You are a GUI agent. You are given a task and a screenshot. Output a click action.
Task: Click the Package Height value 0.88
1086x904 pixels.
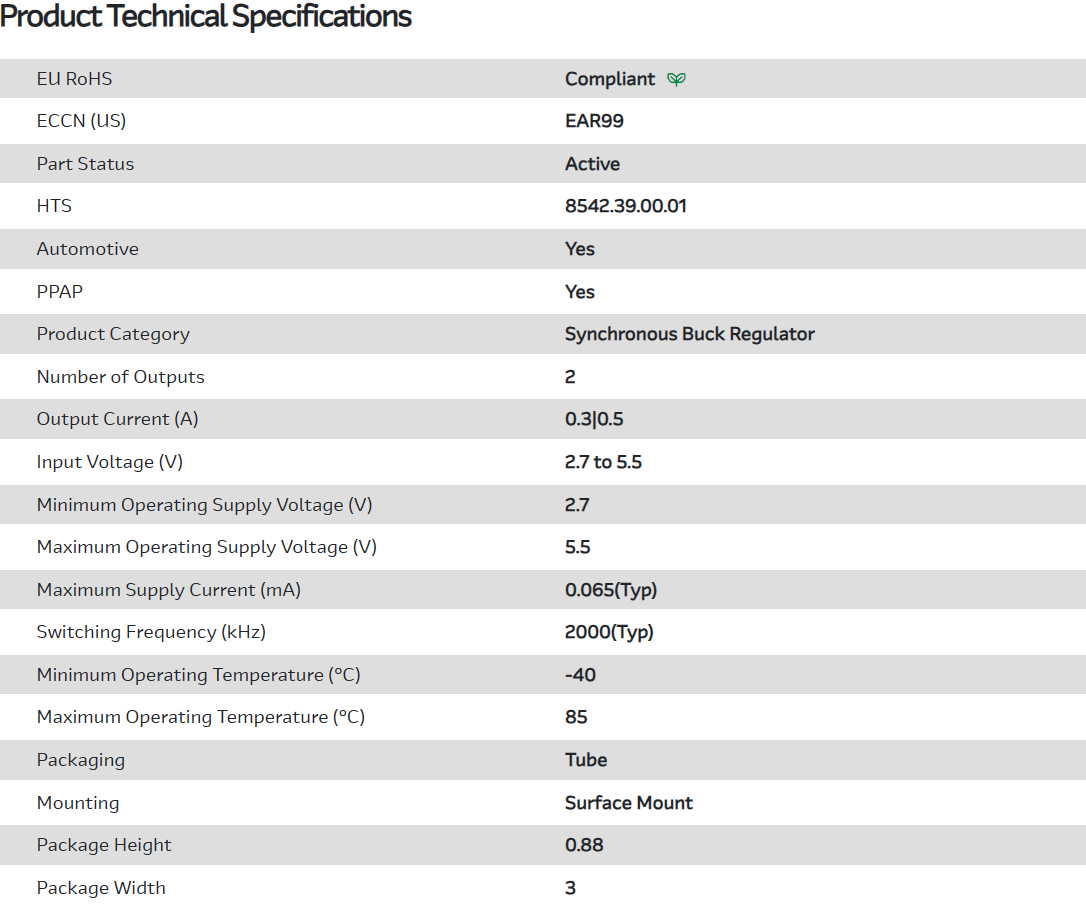(x=584, y=845)
